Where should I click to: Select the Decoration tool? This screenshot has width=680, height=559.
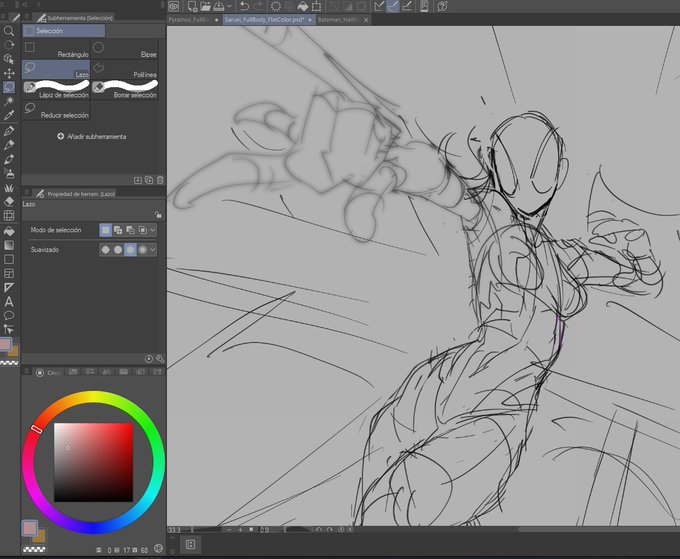[9, 188]
